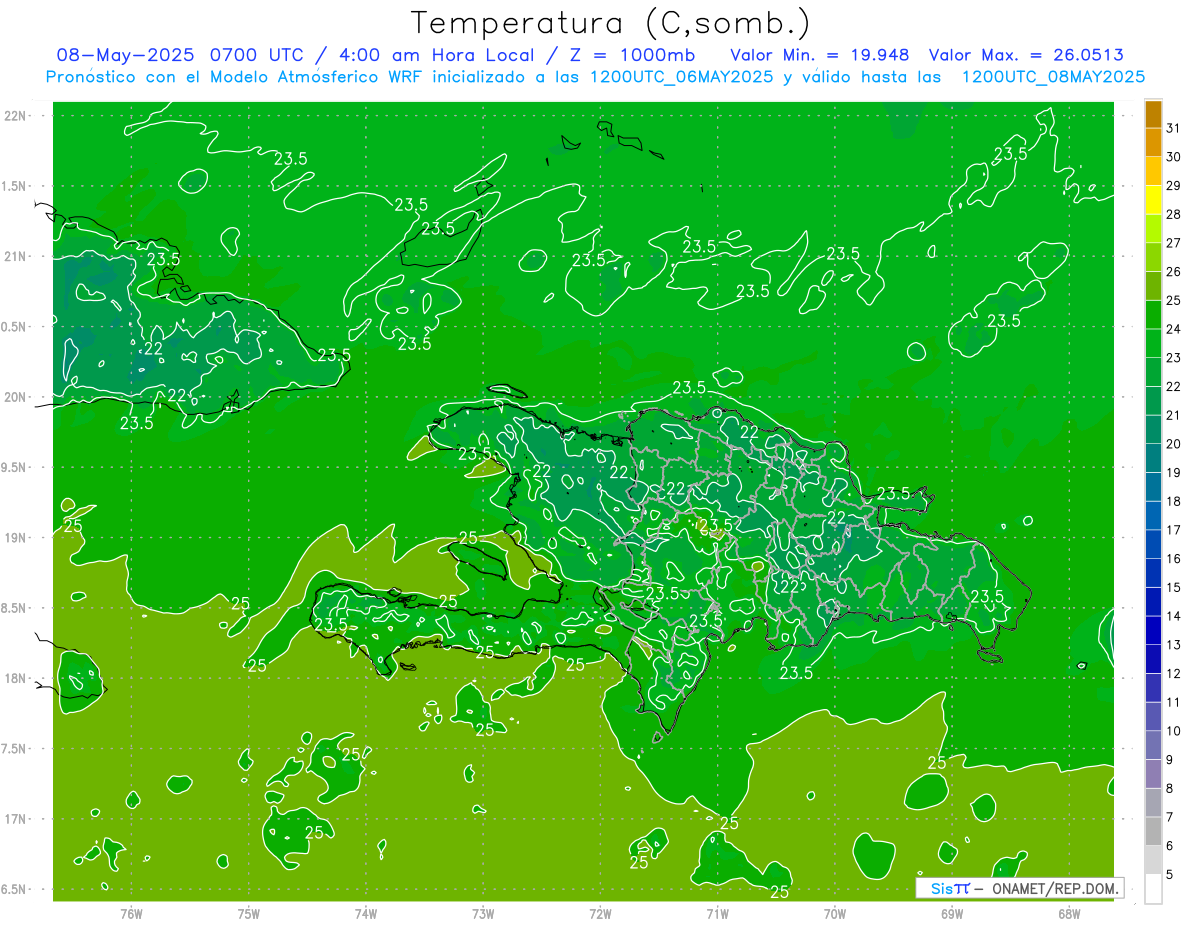Click the 76W longitude axis label
Screen dimensions: 1200x927
(x=131, y=914)
